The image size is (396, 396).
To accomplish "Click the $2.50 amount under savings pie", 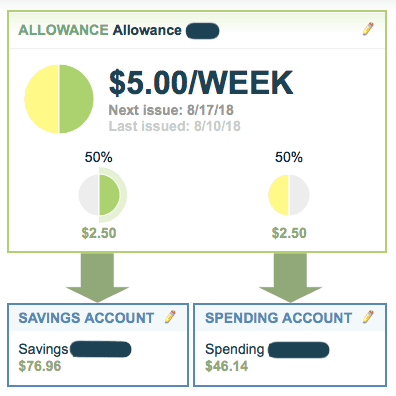I will [x=99, y=233].
